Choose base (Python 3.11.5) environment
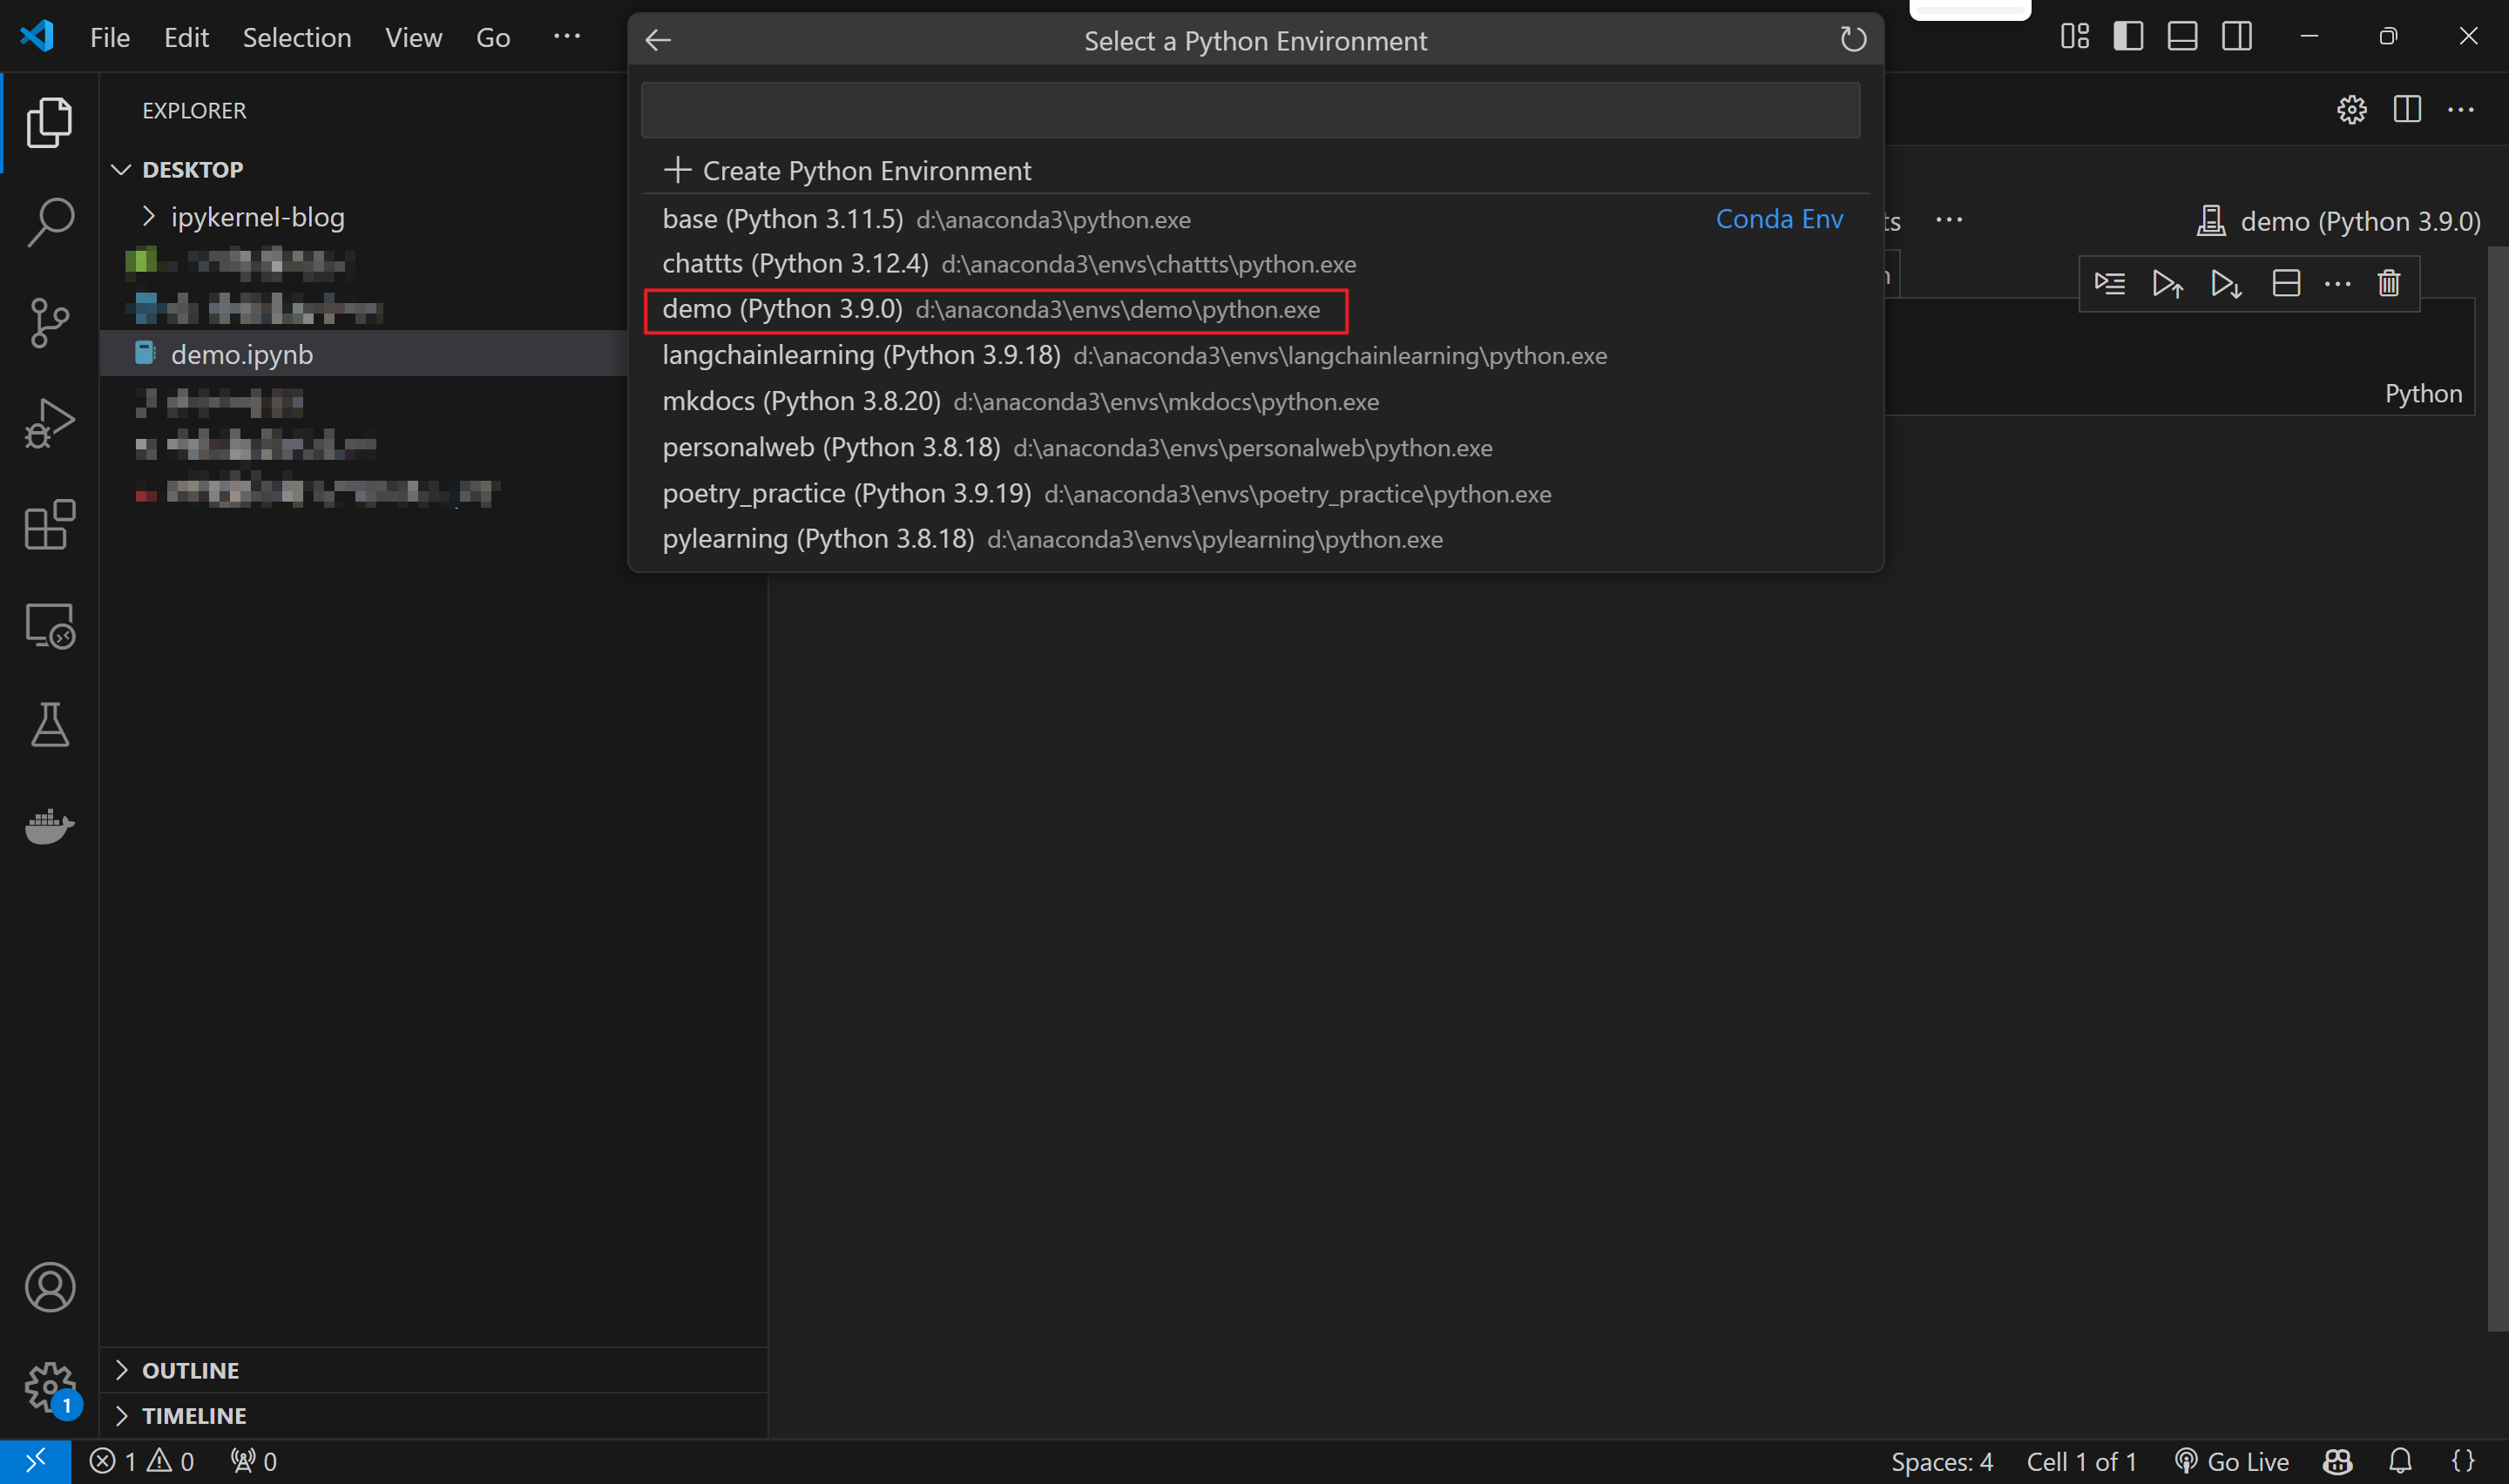The width and height of the screenshot is (2509, 1484). point(1256,219)
